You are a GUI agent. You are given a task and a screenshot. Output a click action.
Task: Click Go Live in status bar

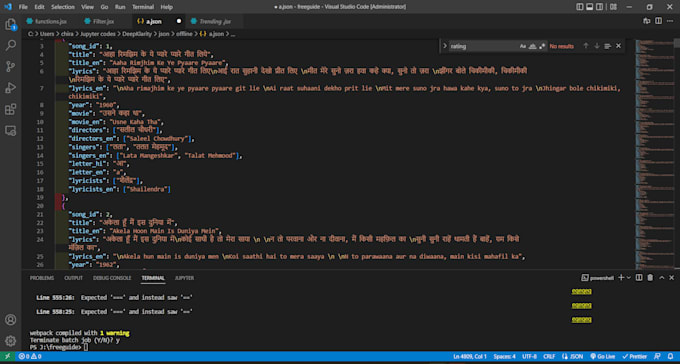click(602, 356)
